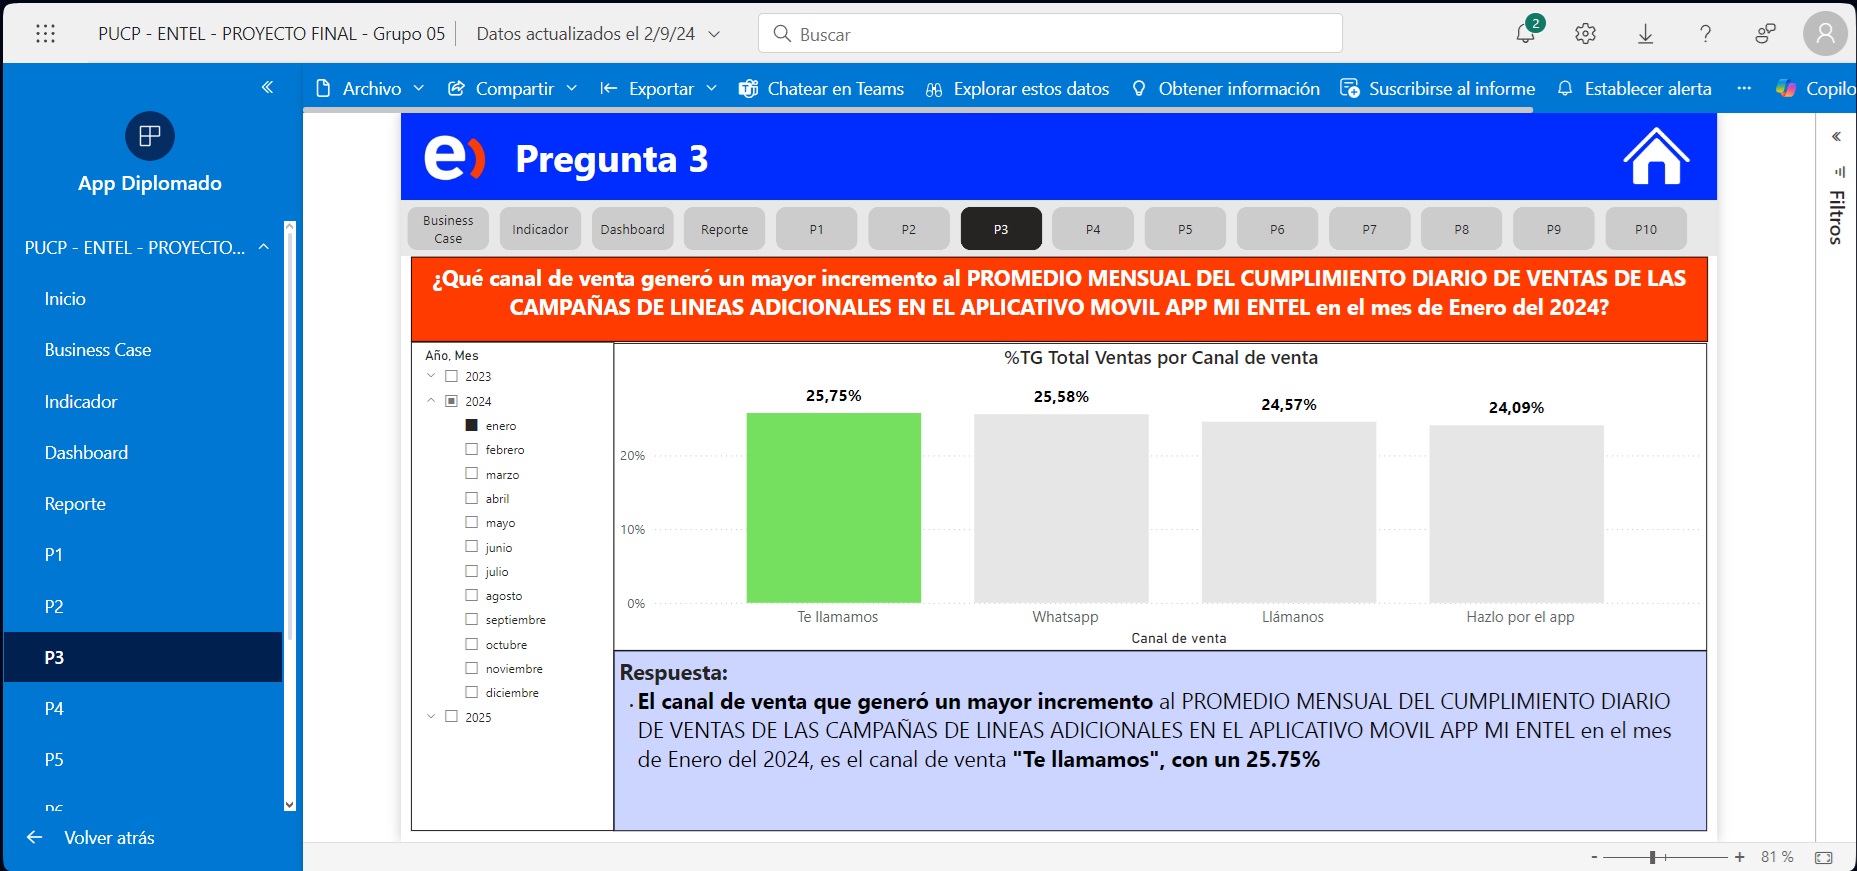Image resolution: width=1857 pixels, height=871 pixels.
Task: Check the abril checkbox
Action: coord(471,498)
